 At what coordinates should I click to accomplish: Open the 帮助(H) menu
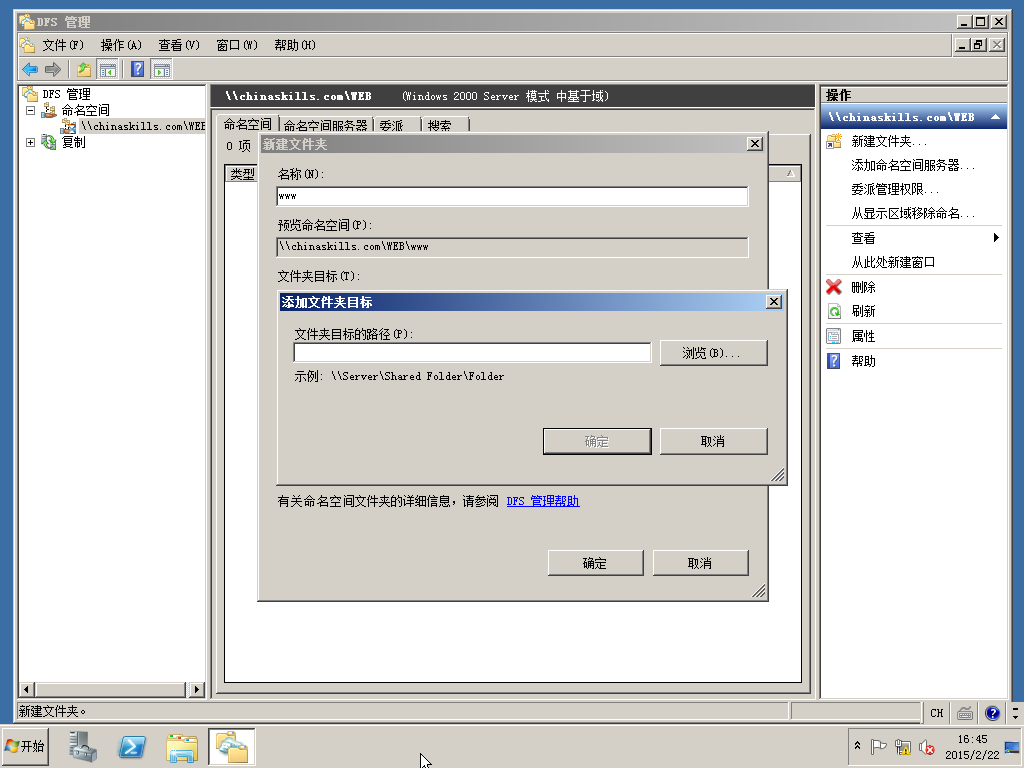pos(295,44)
